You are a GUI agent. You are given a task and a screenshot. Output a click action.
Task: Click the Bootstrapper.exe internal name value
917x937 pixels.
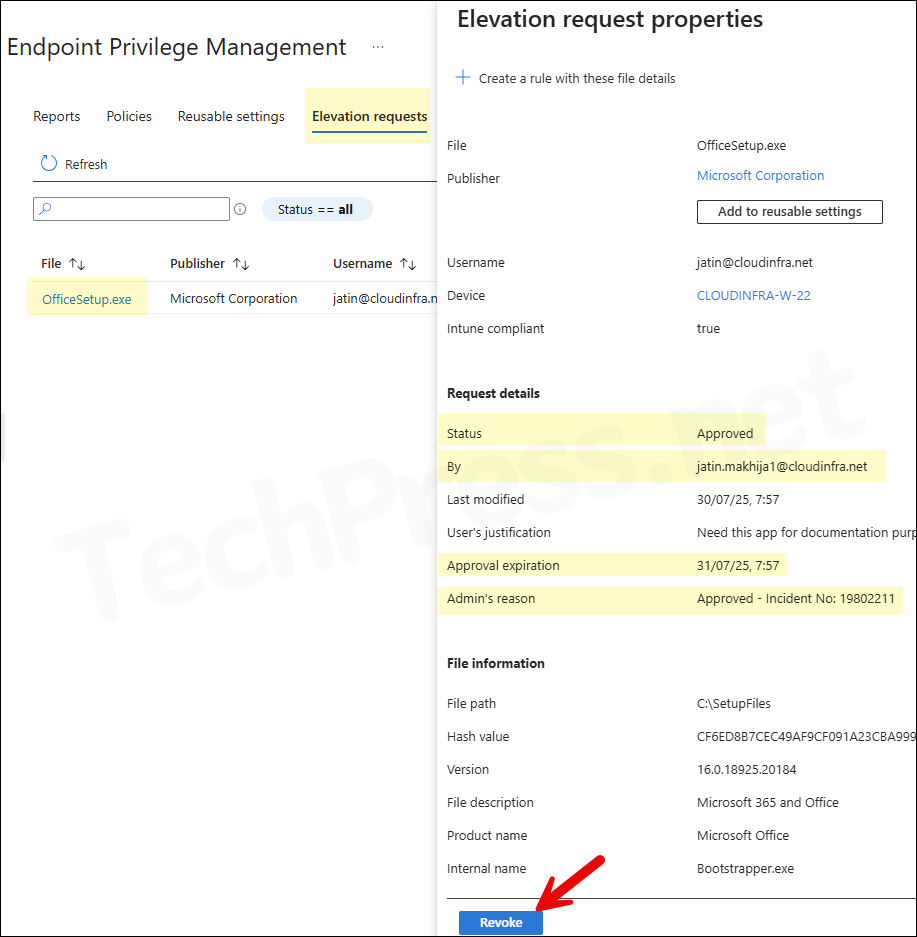[x=746, y=868]
